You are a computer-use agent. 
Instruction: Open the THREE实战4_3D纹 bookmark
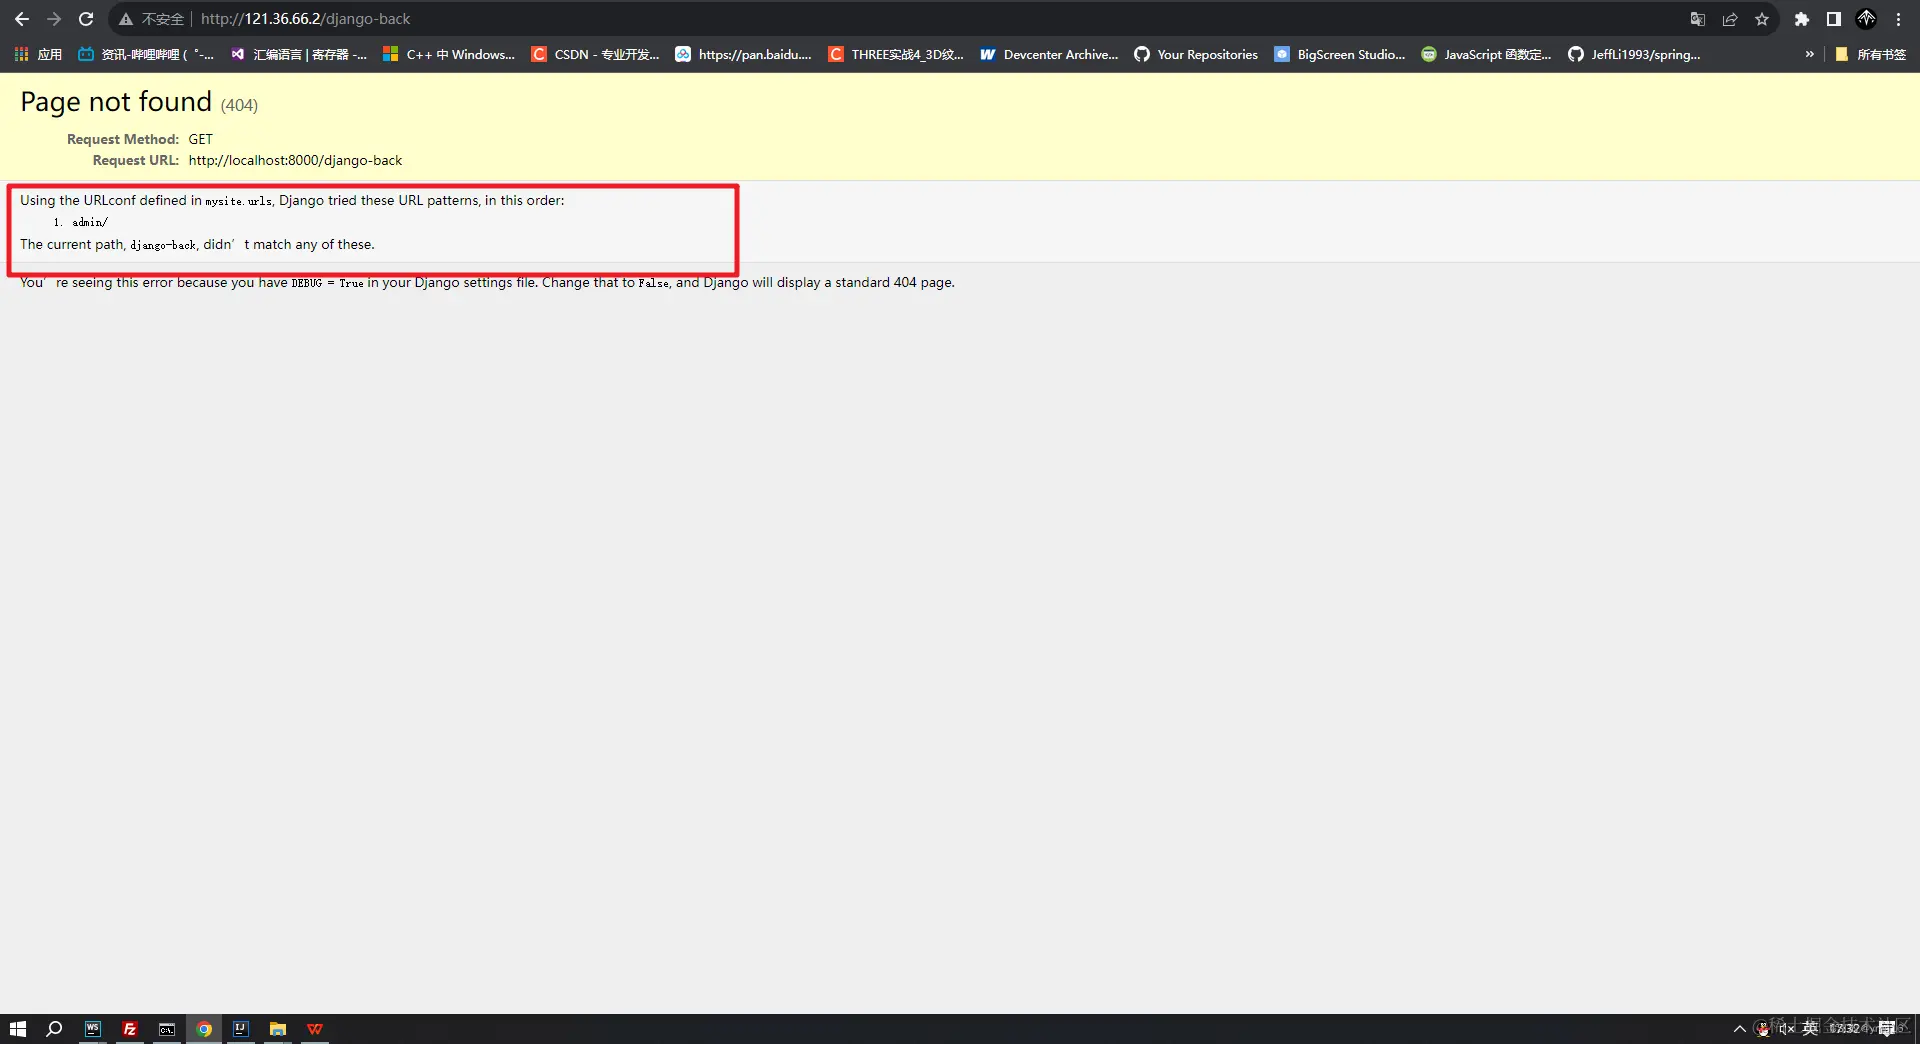click(896, 54)
